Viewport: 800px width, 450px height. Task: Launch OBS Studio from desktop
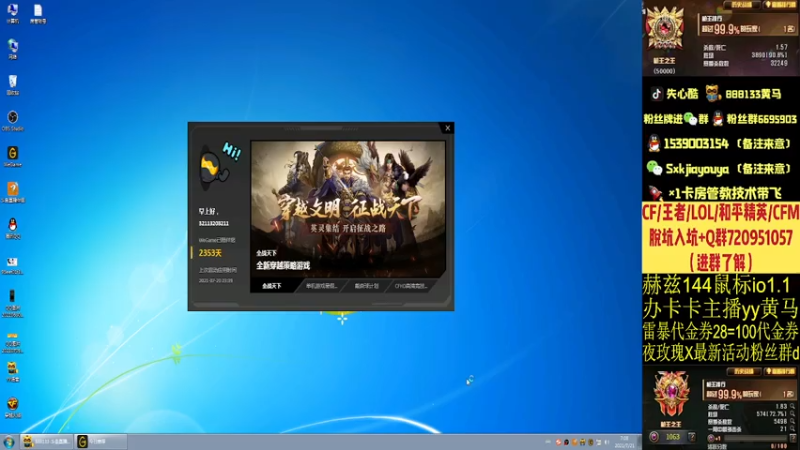tap(13, 119)
